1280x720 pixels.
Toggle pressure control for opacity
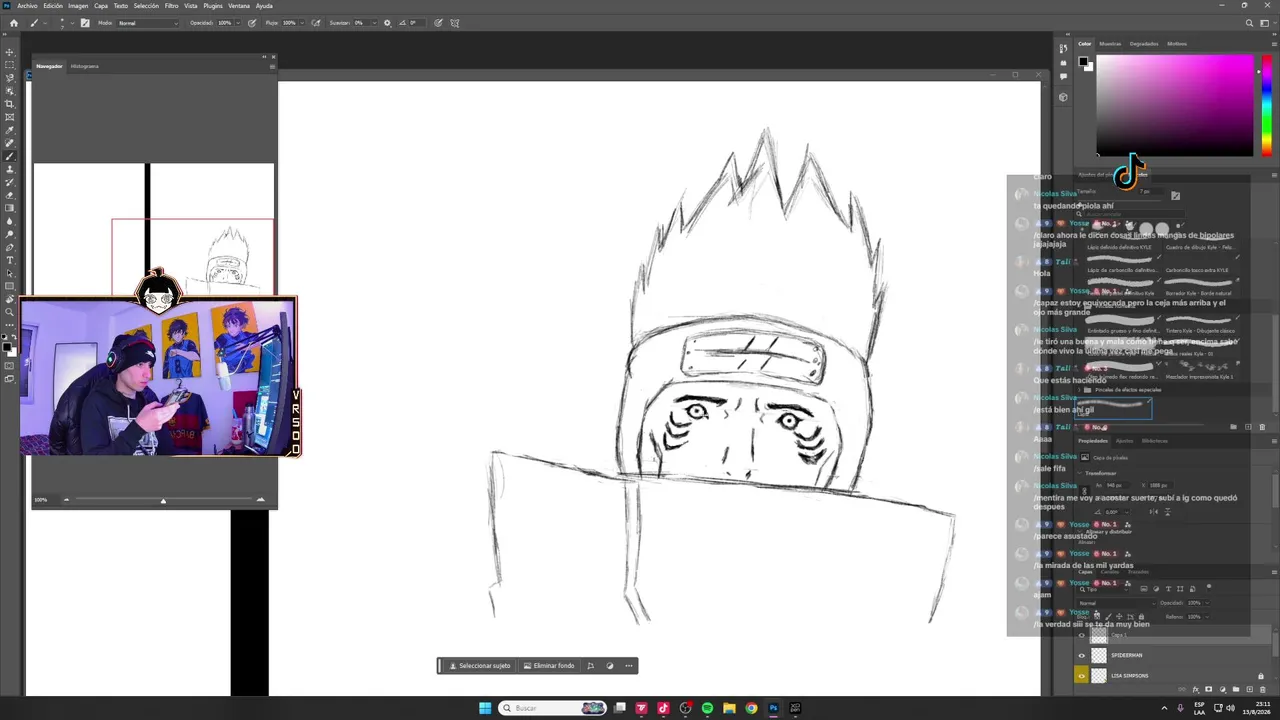click(252, 23)
